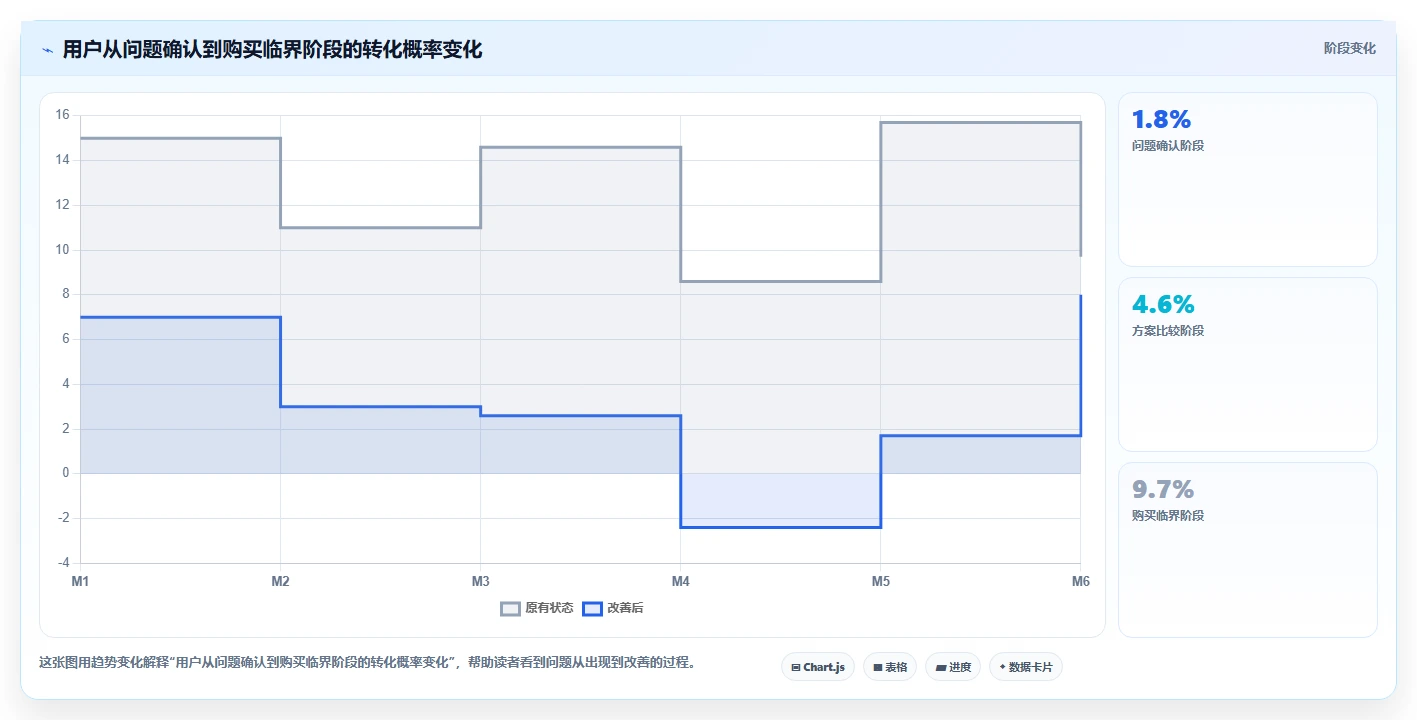Click the M1 x-axis label
This screenshot has width=1417, height=720.
pos(80,581)
